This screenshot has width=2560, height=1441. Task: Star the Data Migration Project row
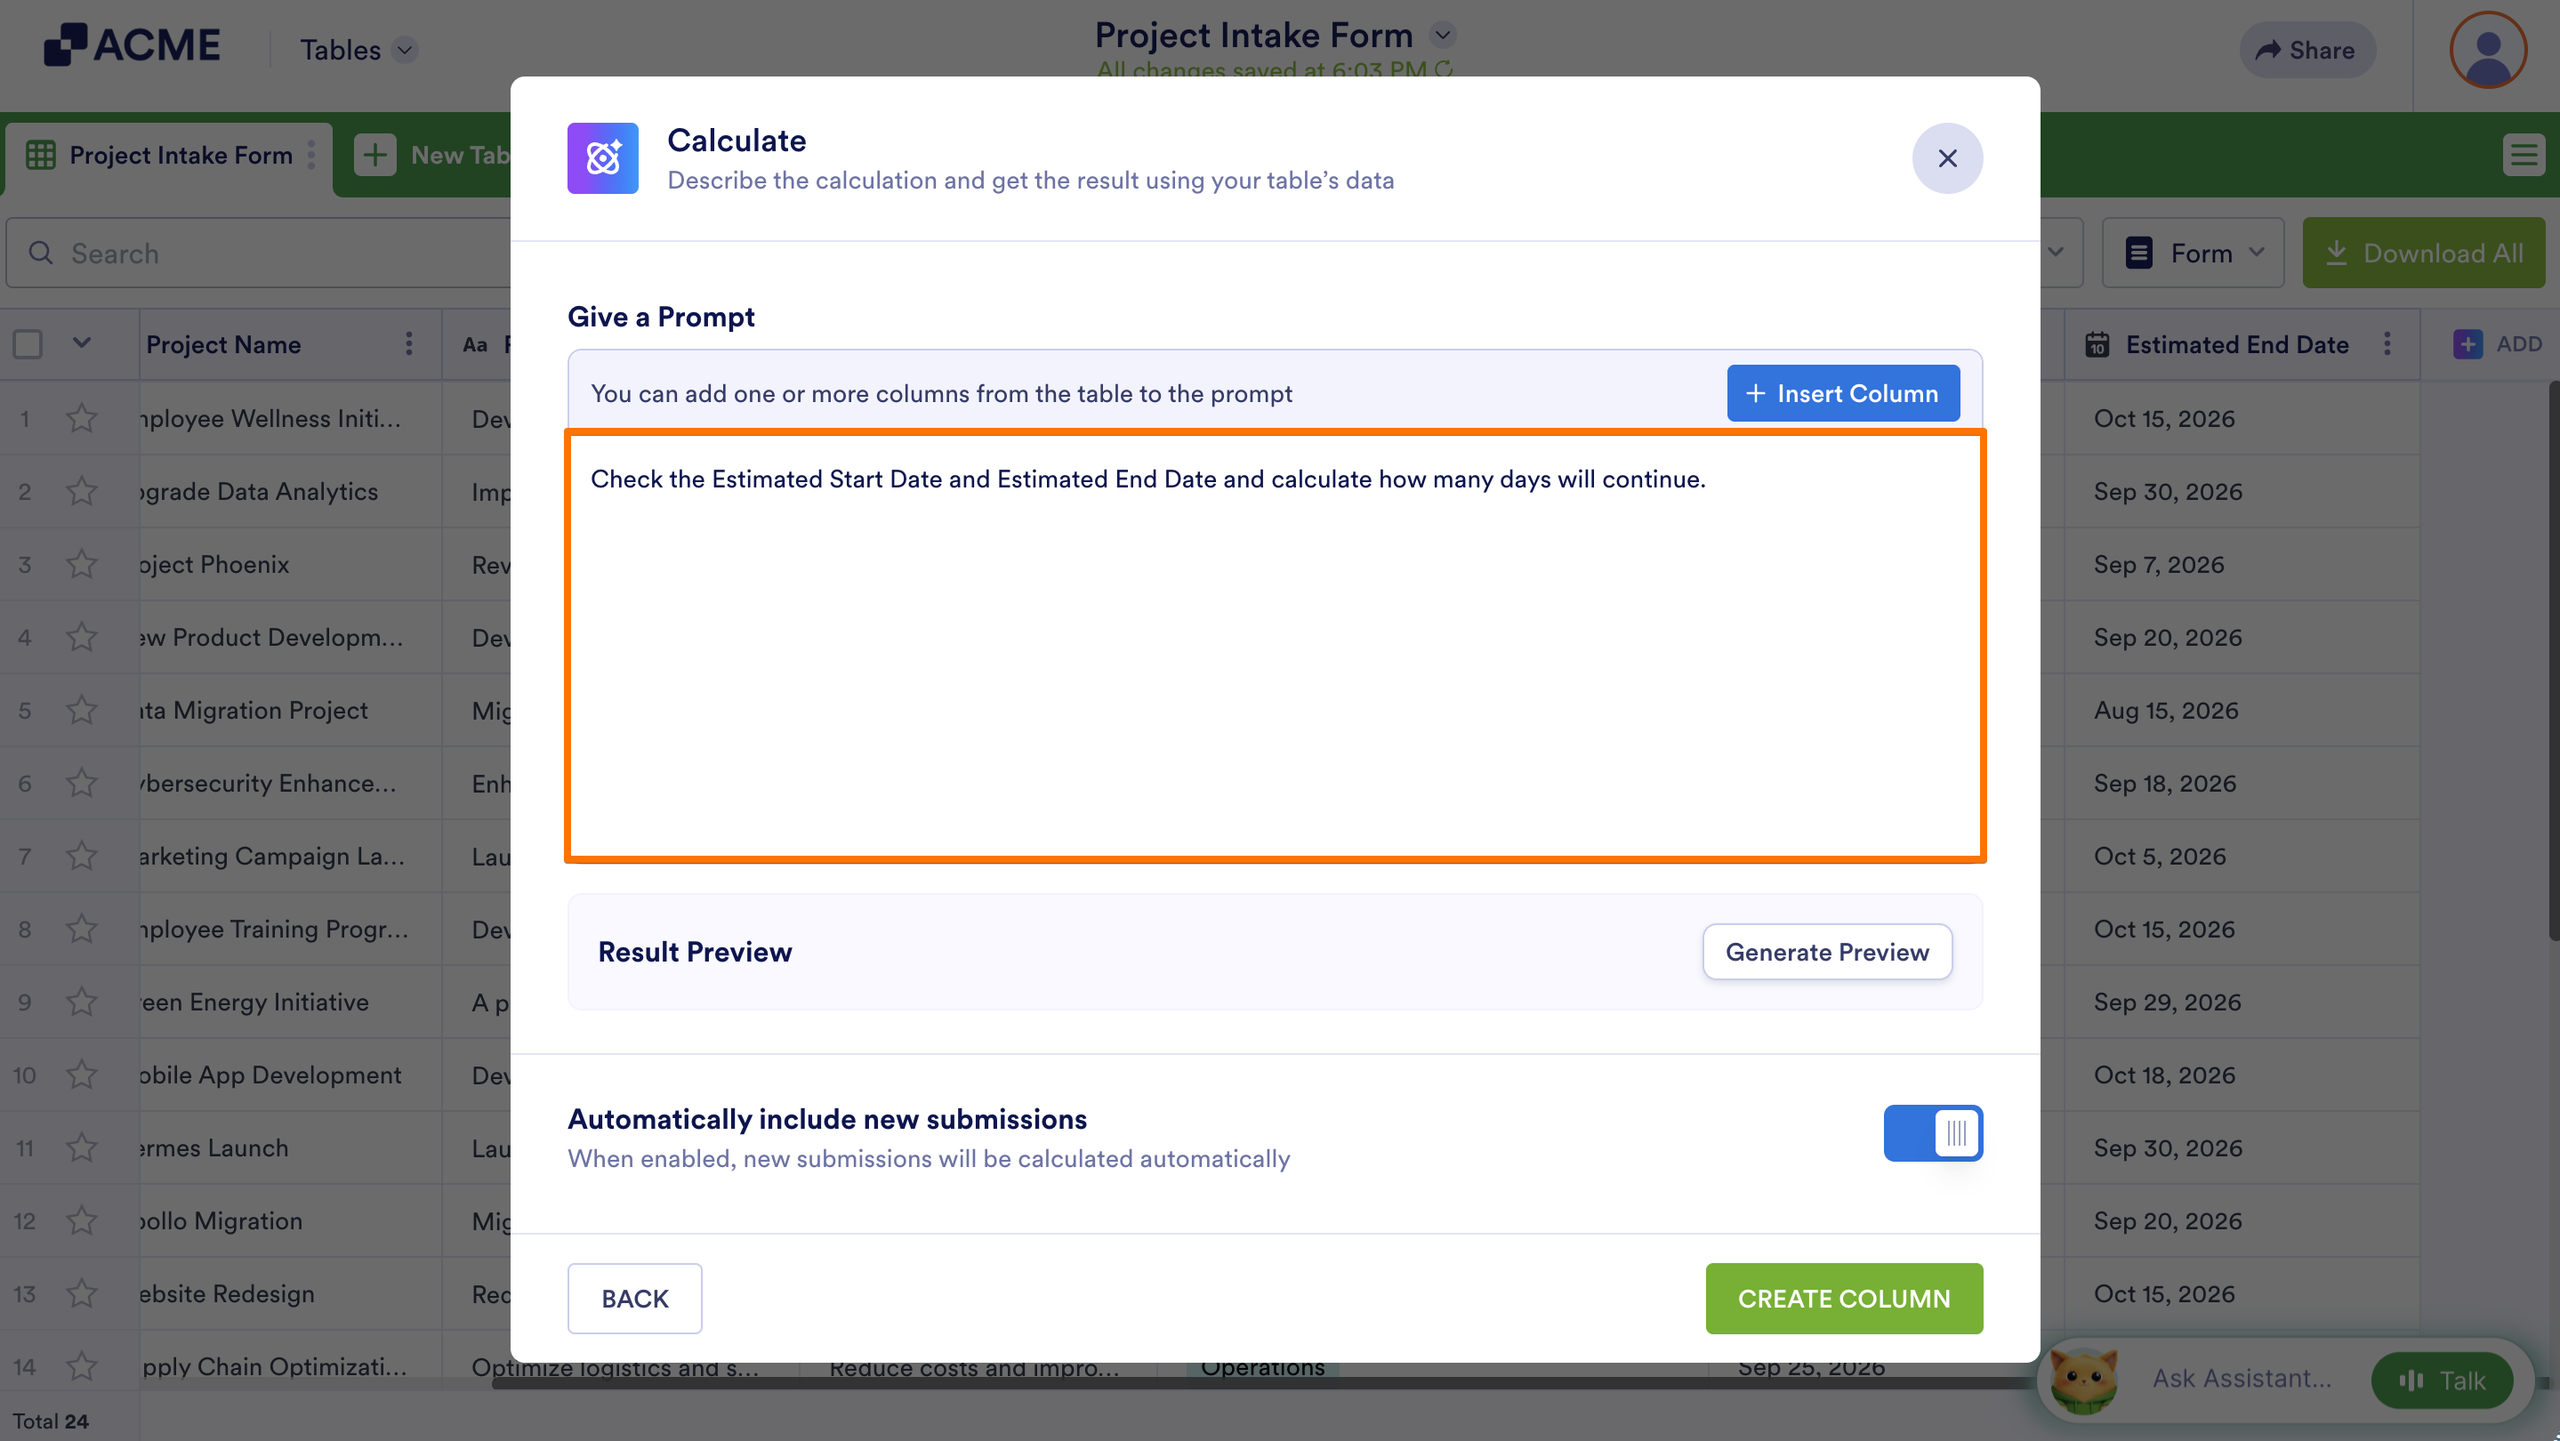click(82, 710)
